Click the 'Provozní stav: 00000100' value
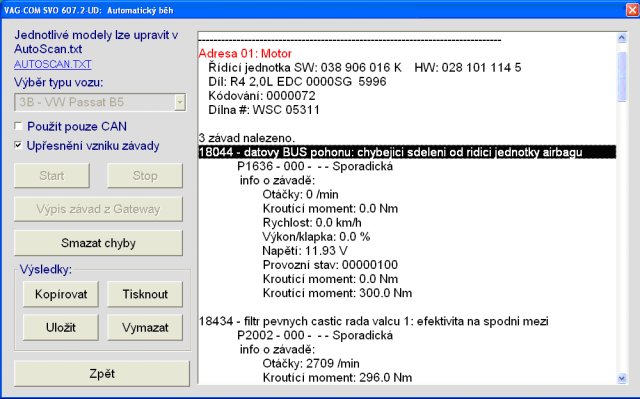Viewport: 640px width, 399px height. coord(330,265)
